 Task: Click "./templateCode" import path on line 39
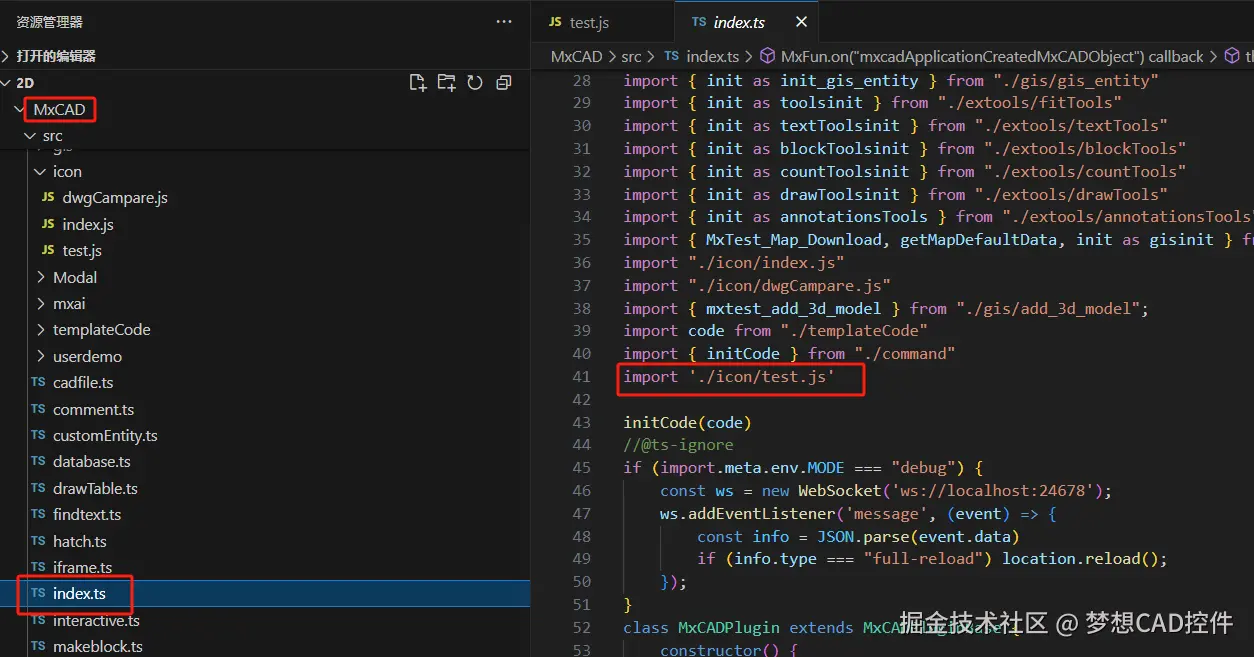854,331
